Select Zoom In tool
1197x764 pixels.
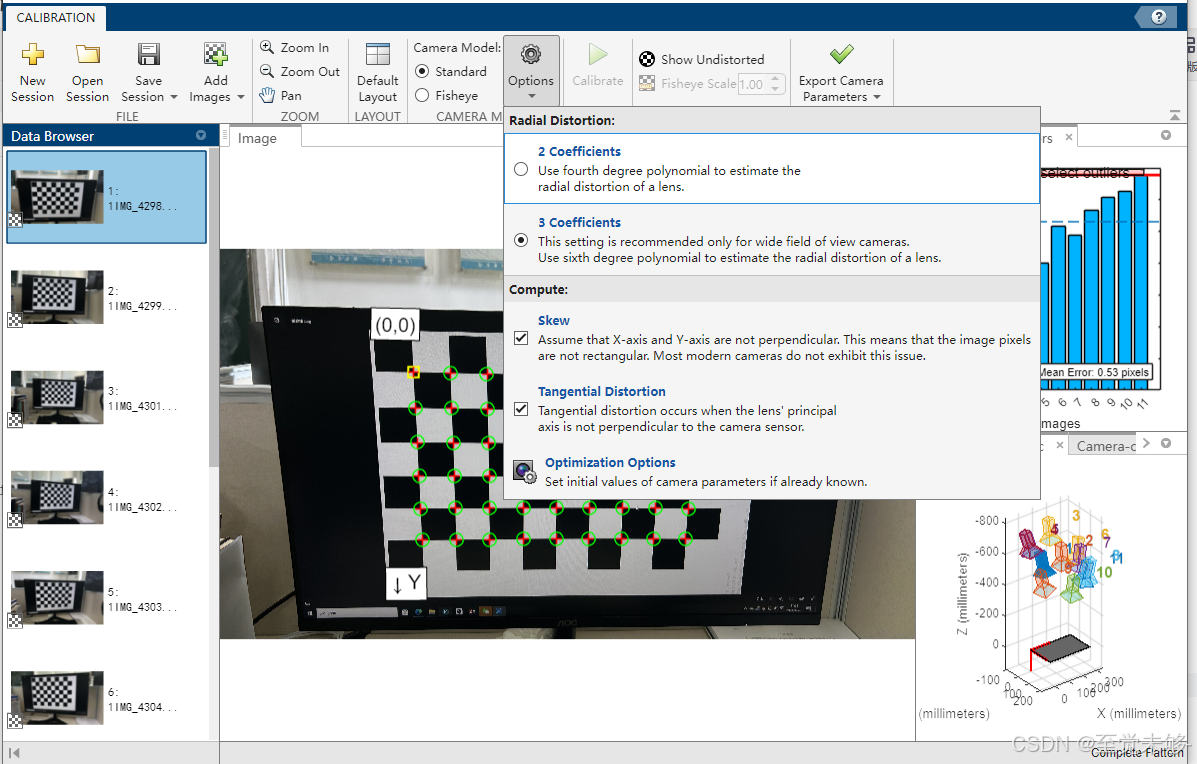point(295,47)
